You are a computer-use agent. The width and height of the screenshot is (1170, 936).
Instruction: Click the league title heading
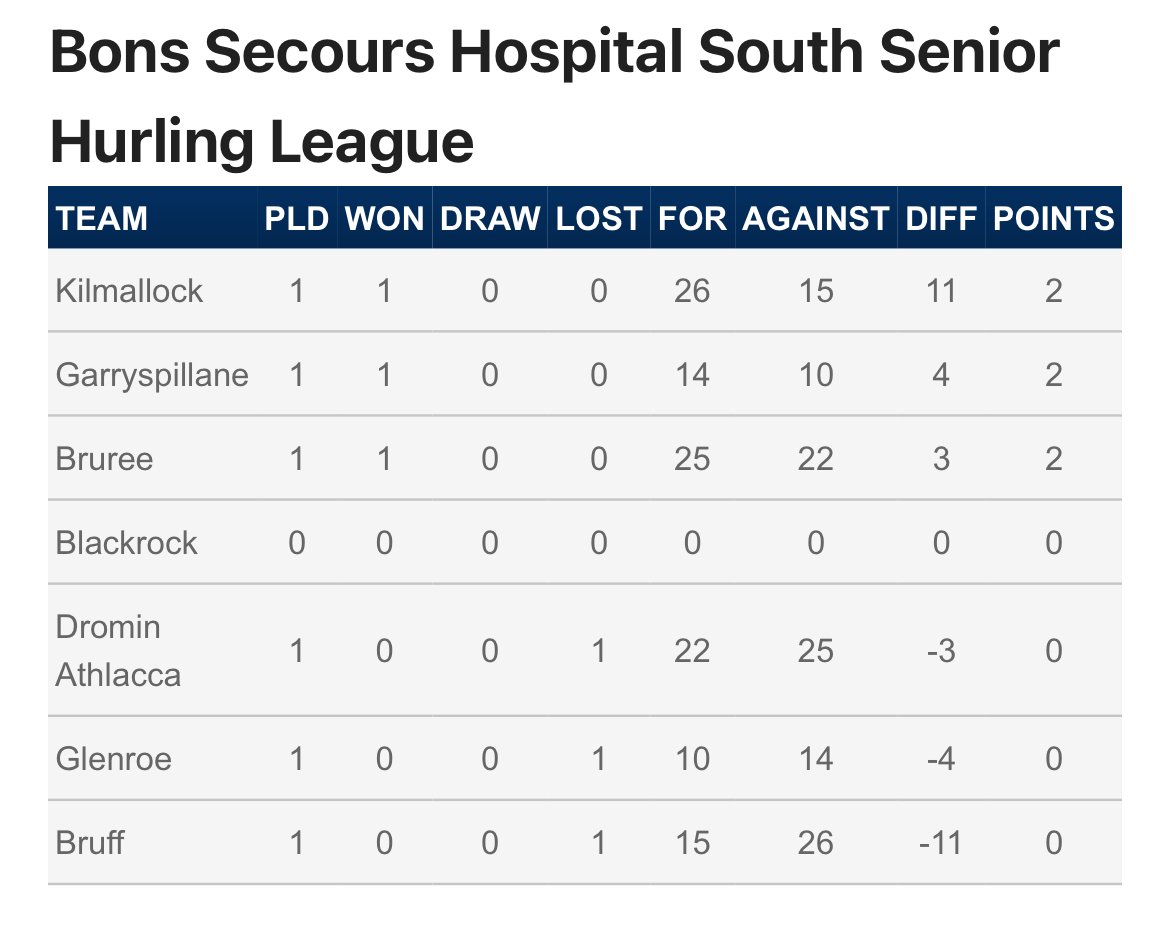(x=554, y=96)
